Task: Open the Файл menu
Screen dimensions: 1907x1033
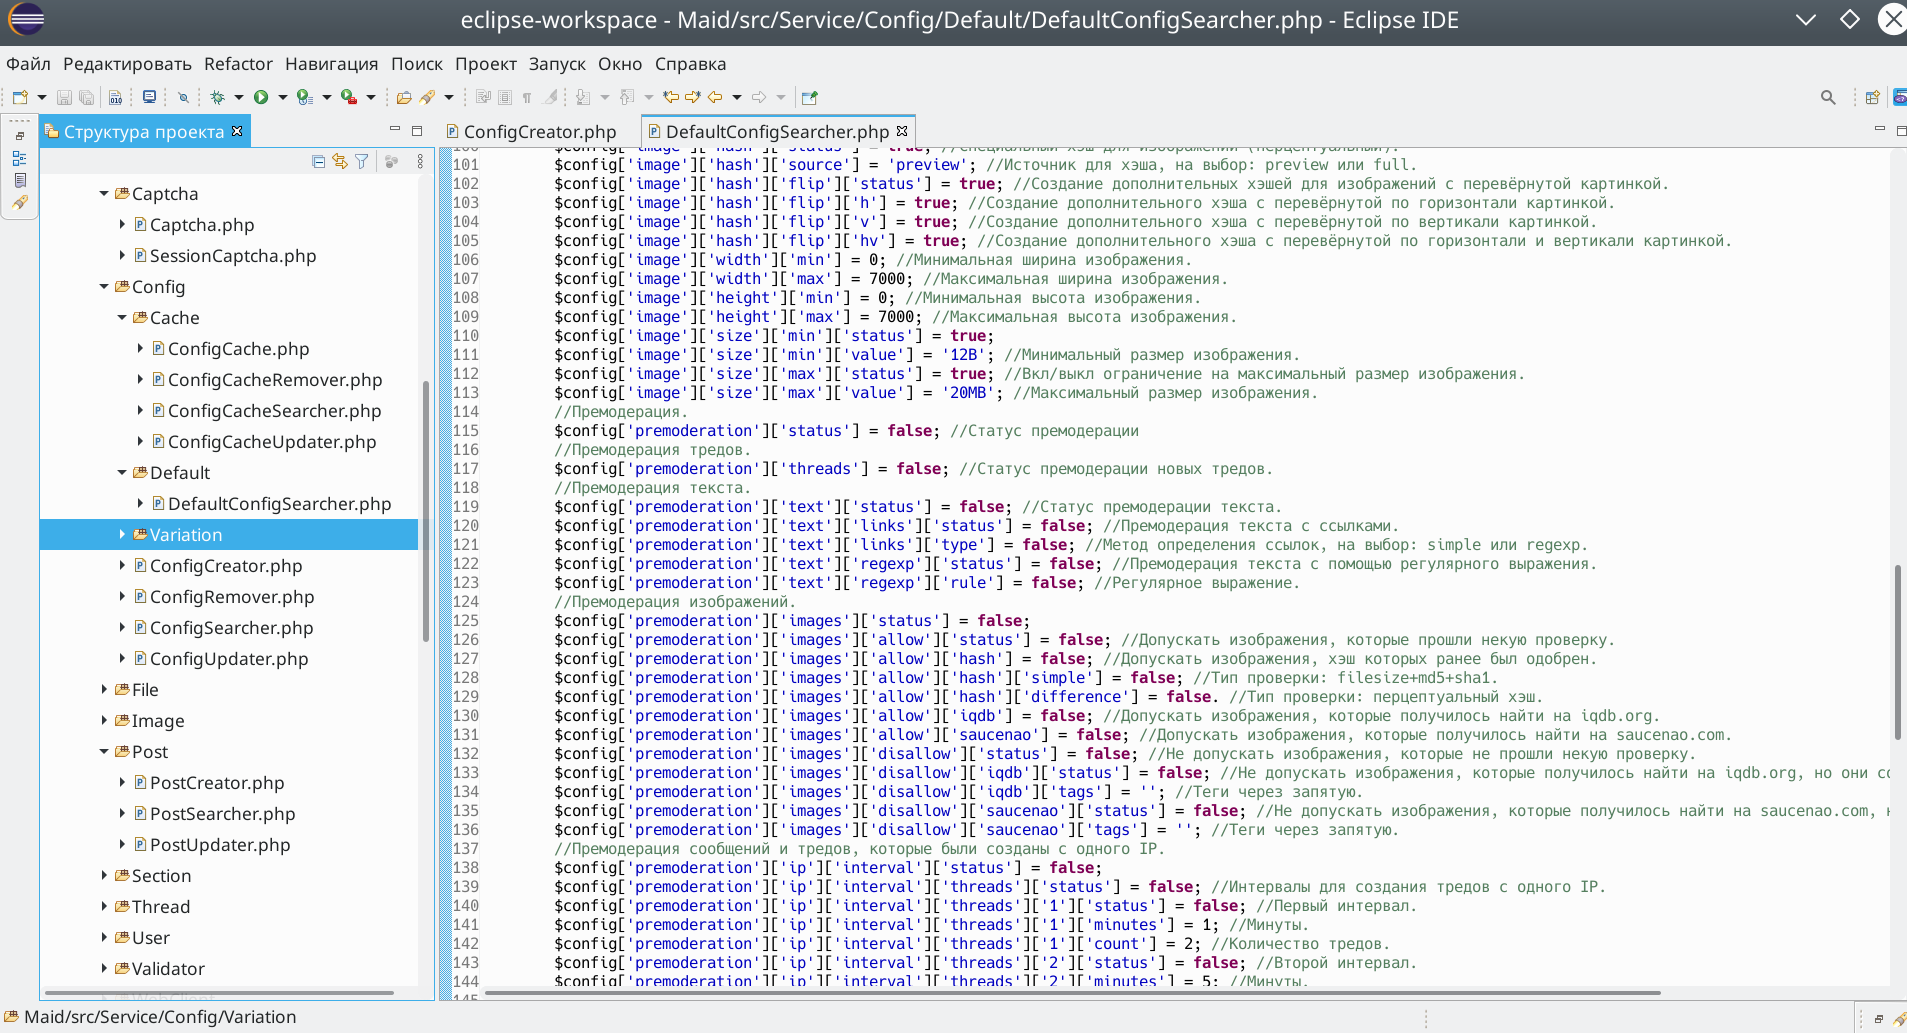Action: [x=28, y=64]
